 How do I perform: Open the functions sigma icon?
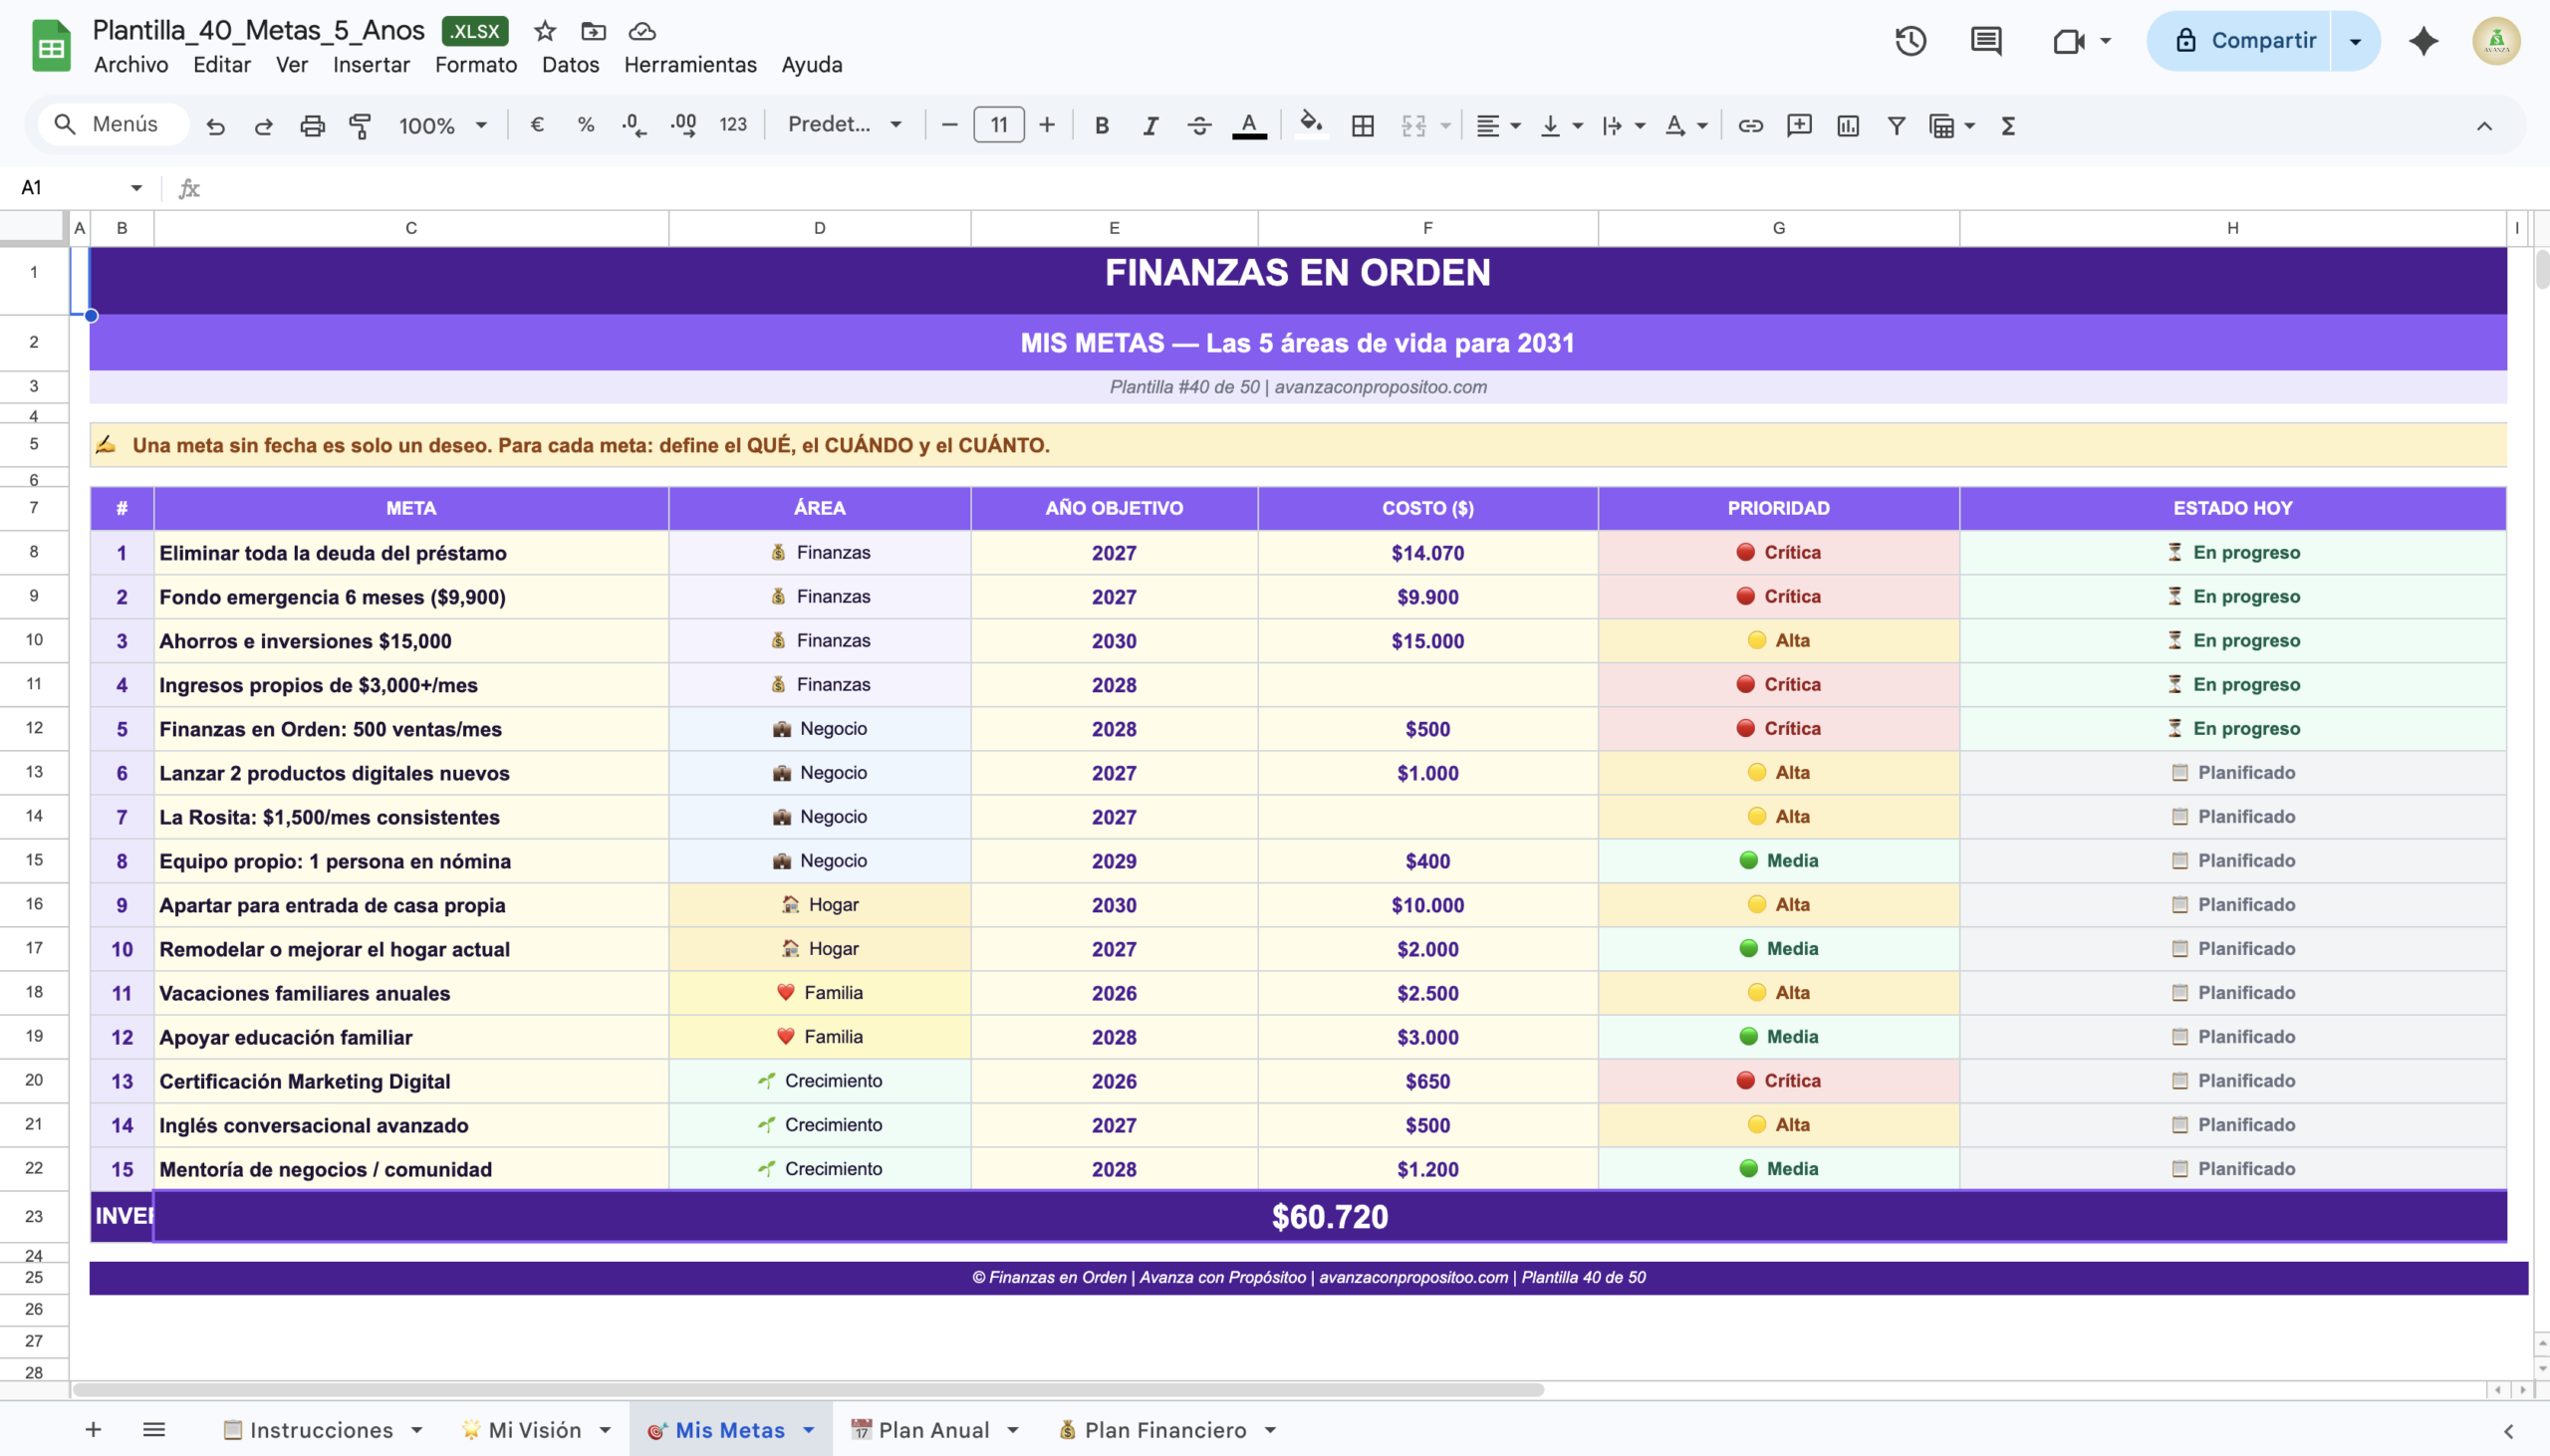click(x=2007, y=125)
